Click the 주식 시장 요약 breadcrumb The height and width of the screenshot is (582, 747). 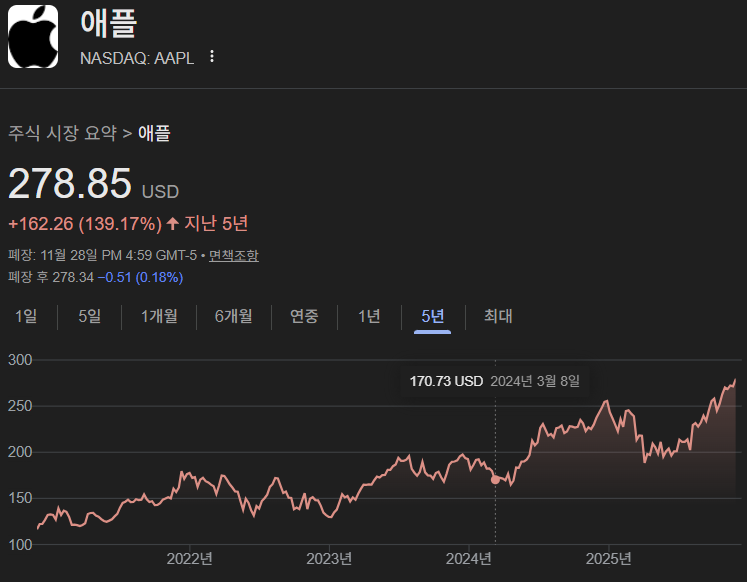(x=62, y=133)
